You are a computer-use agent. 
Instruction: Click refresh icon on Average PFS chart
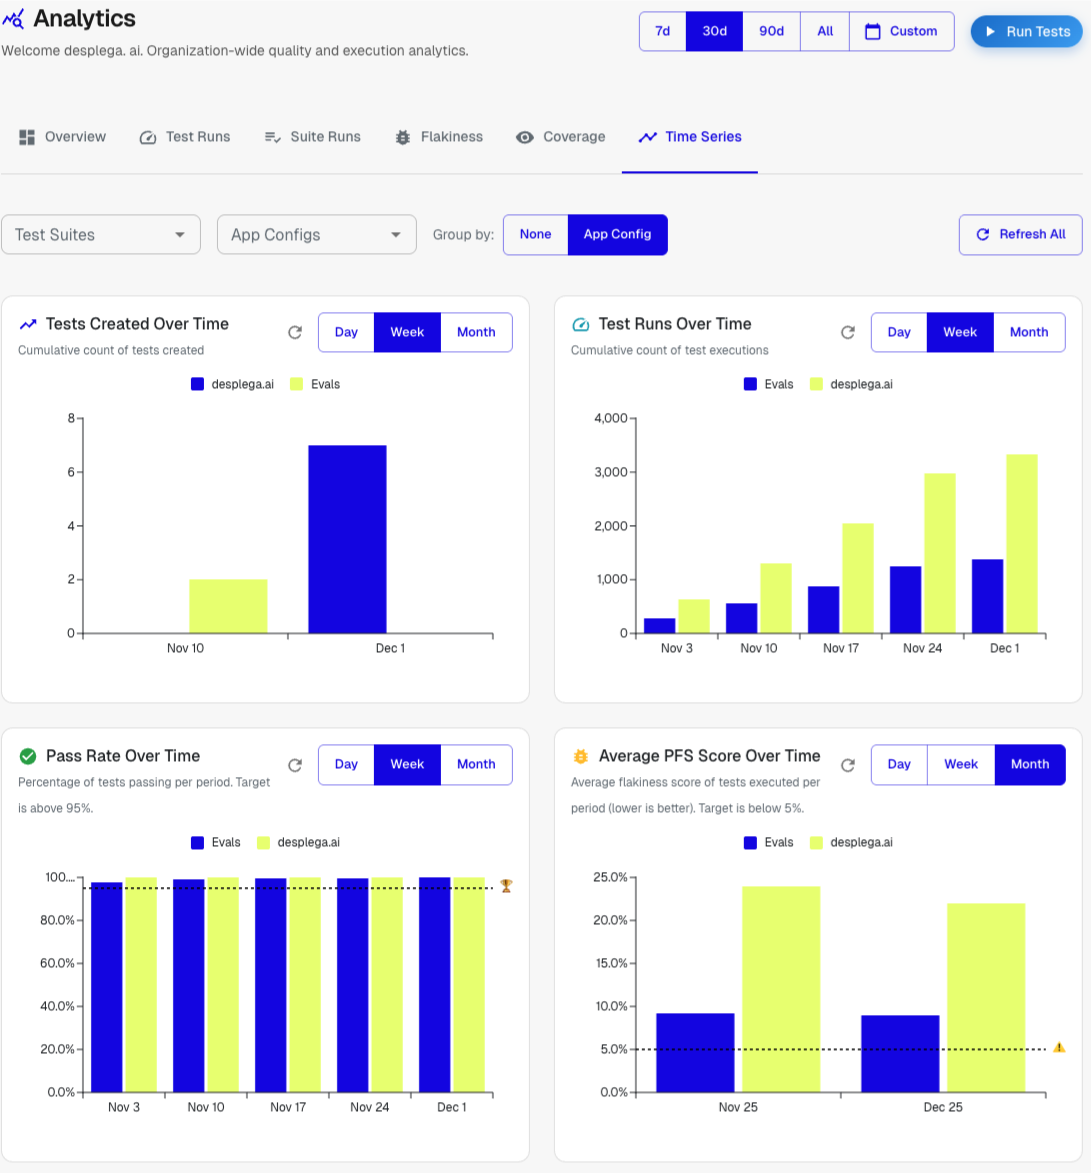click(x=847, y=764)
